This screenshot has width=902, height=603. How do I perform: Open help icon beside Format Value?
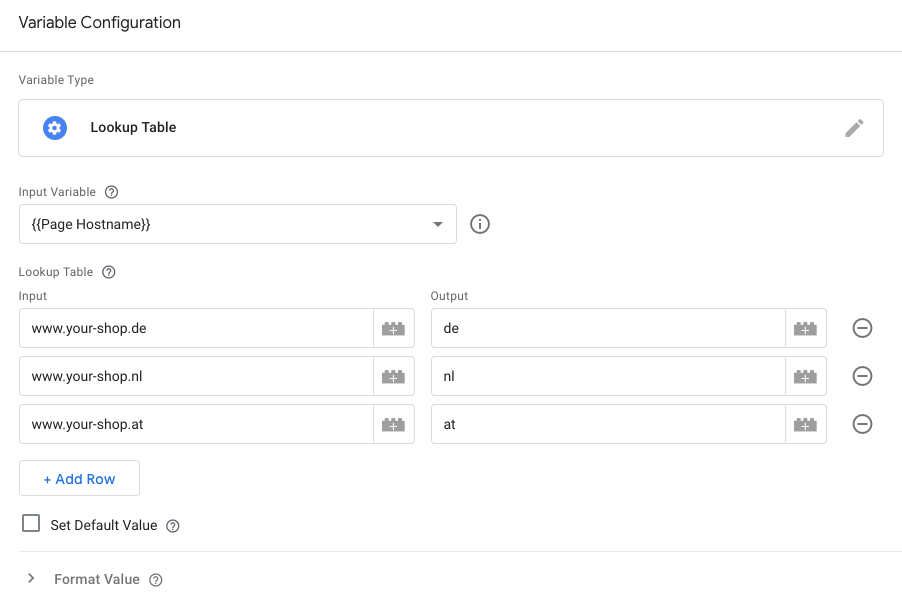[x=155, y=580]
